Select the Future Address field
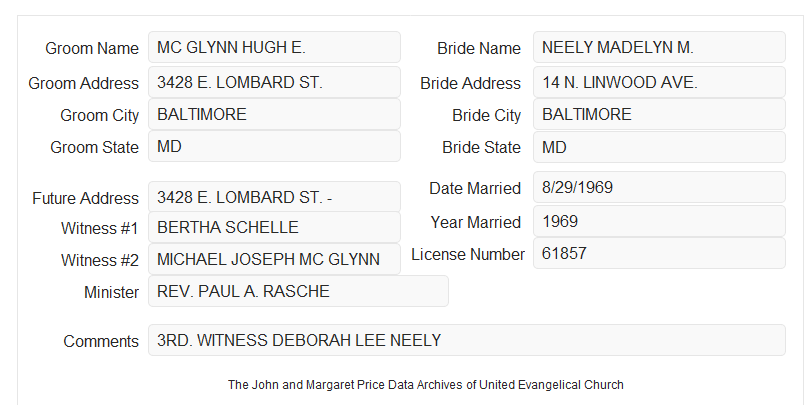 274,197
